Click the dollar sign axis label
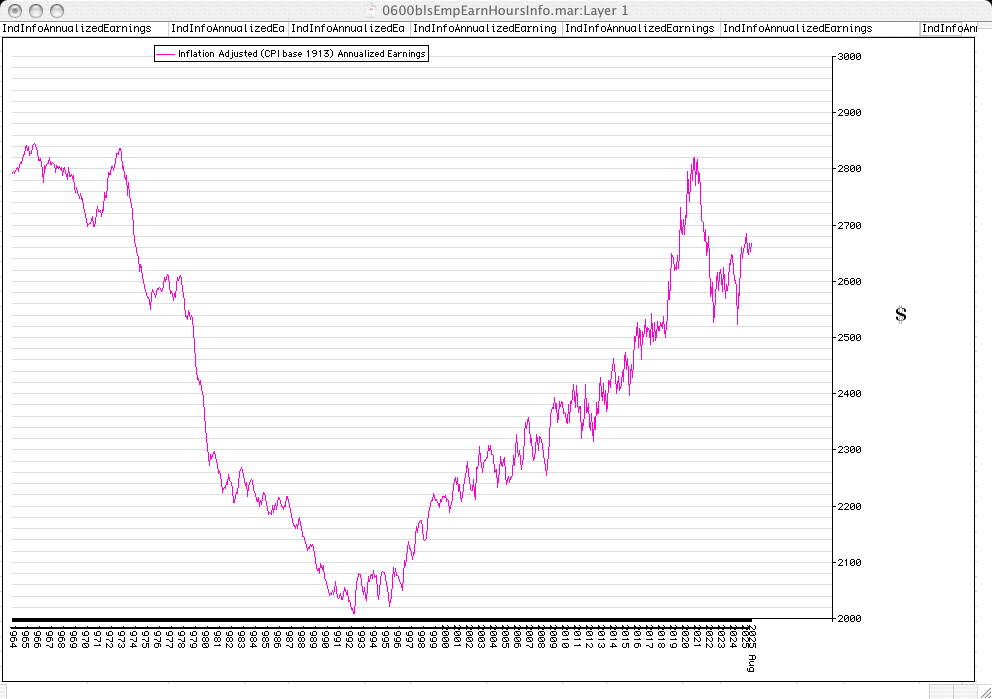 point(901,315)
